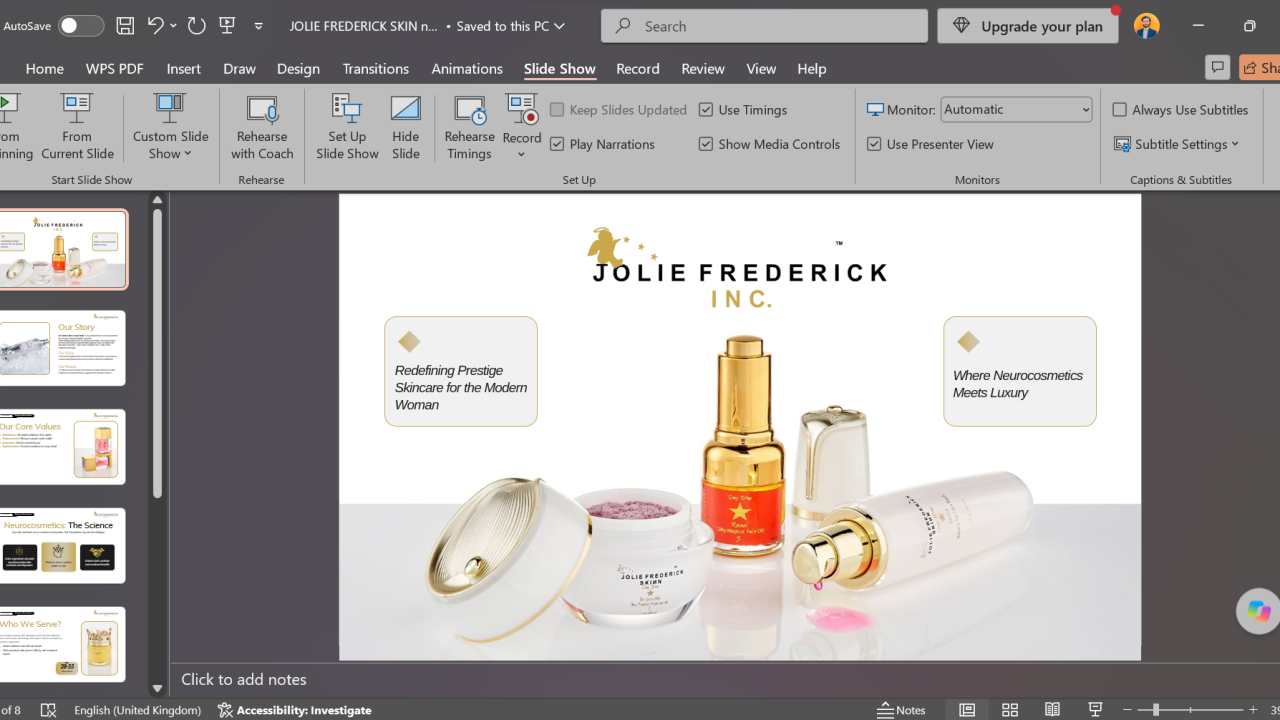Uncheck Play Narrations checkbox
This screenshot has height=720, width=1280.
pos(557,144)
